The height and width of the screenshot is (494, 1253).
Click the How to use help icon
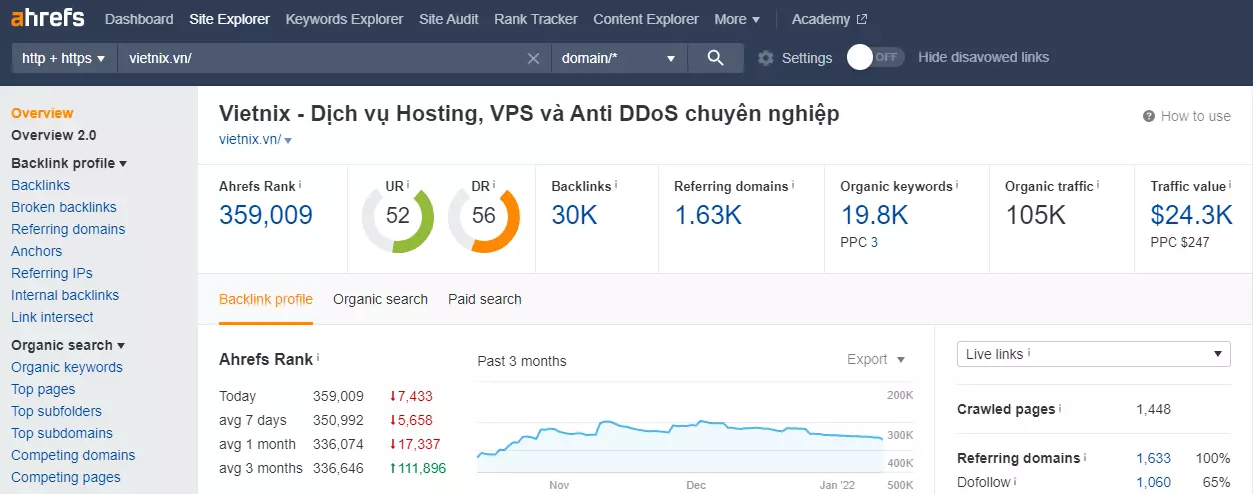(1149, 116)
